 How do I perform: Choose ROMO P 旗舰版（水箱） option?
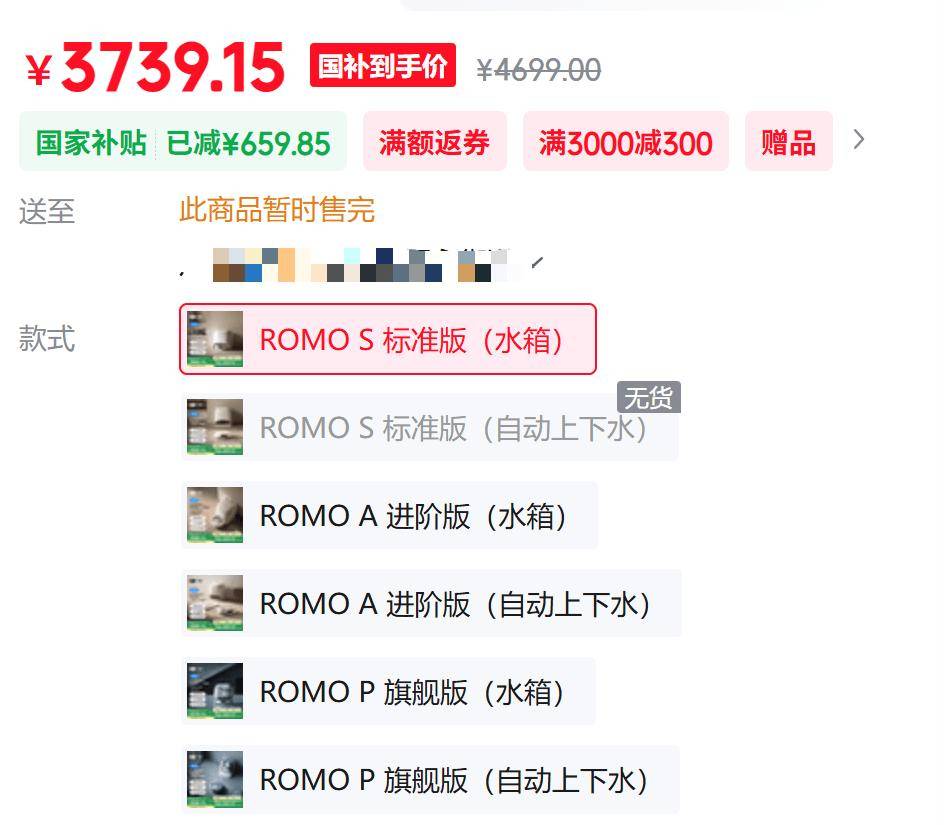point(389,691)
